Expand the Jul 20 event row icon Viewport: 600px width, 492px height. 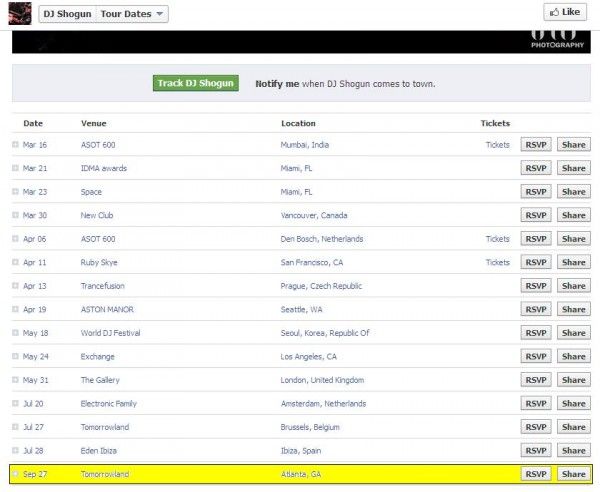coord(15,403)
